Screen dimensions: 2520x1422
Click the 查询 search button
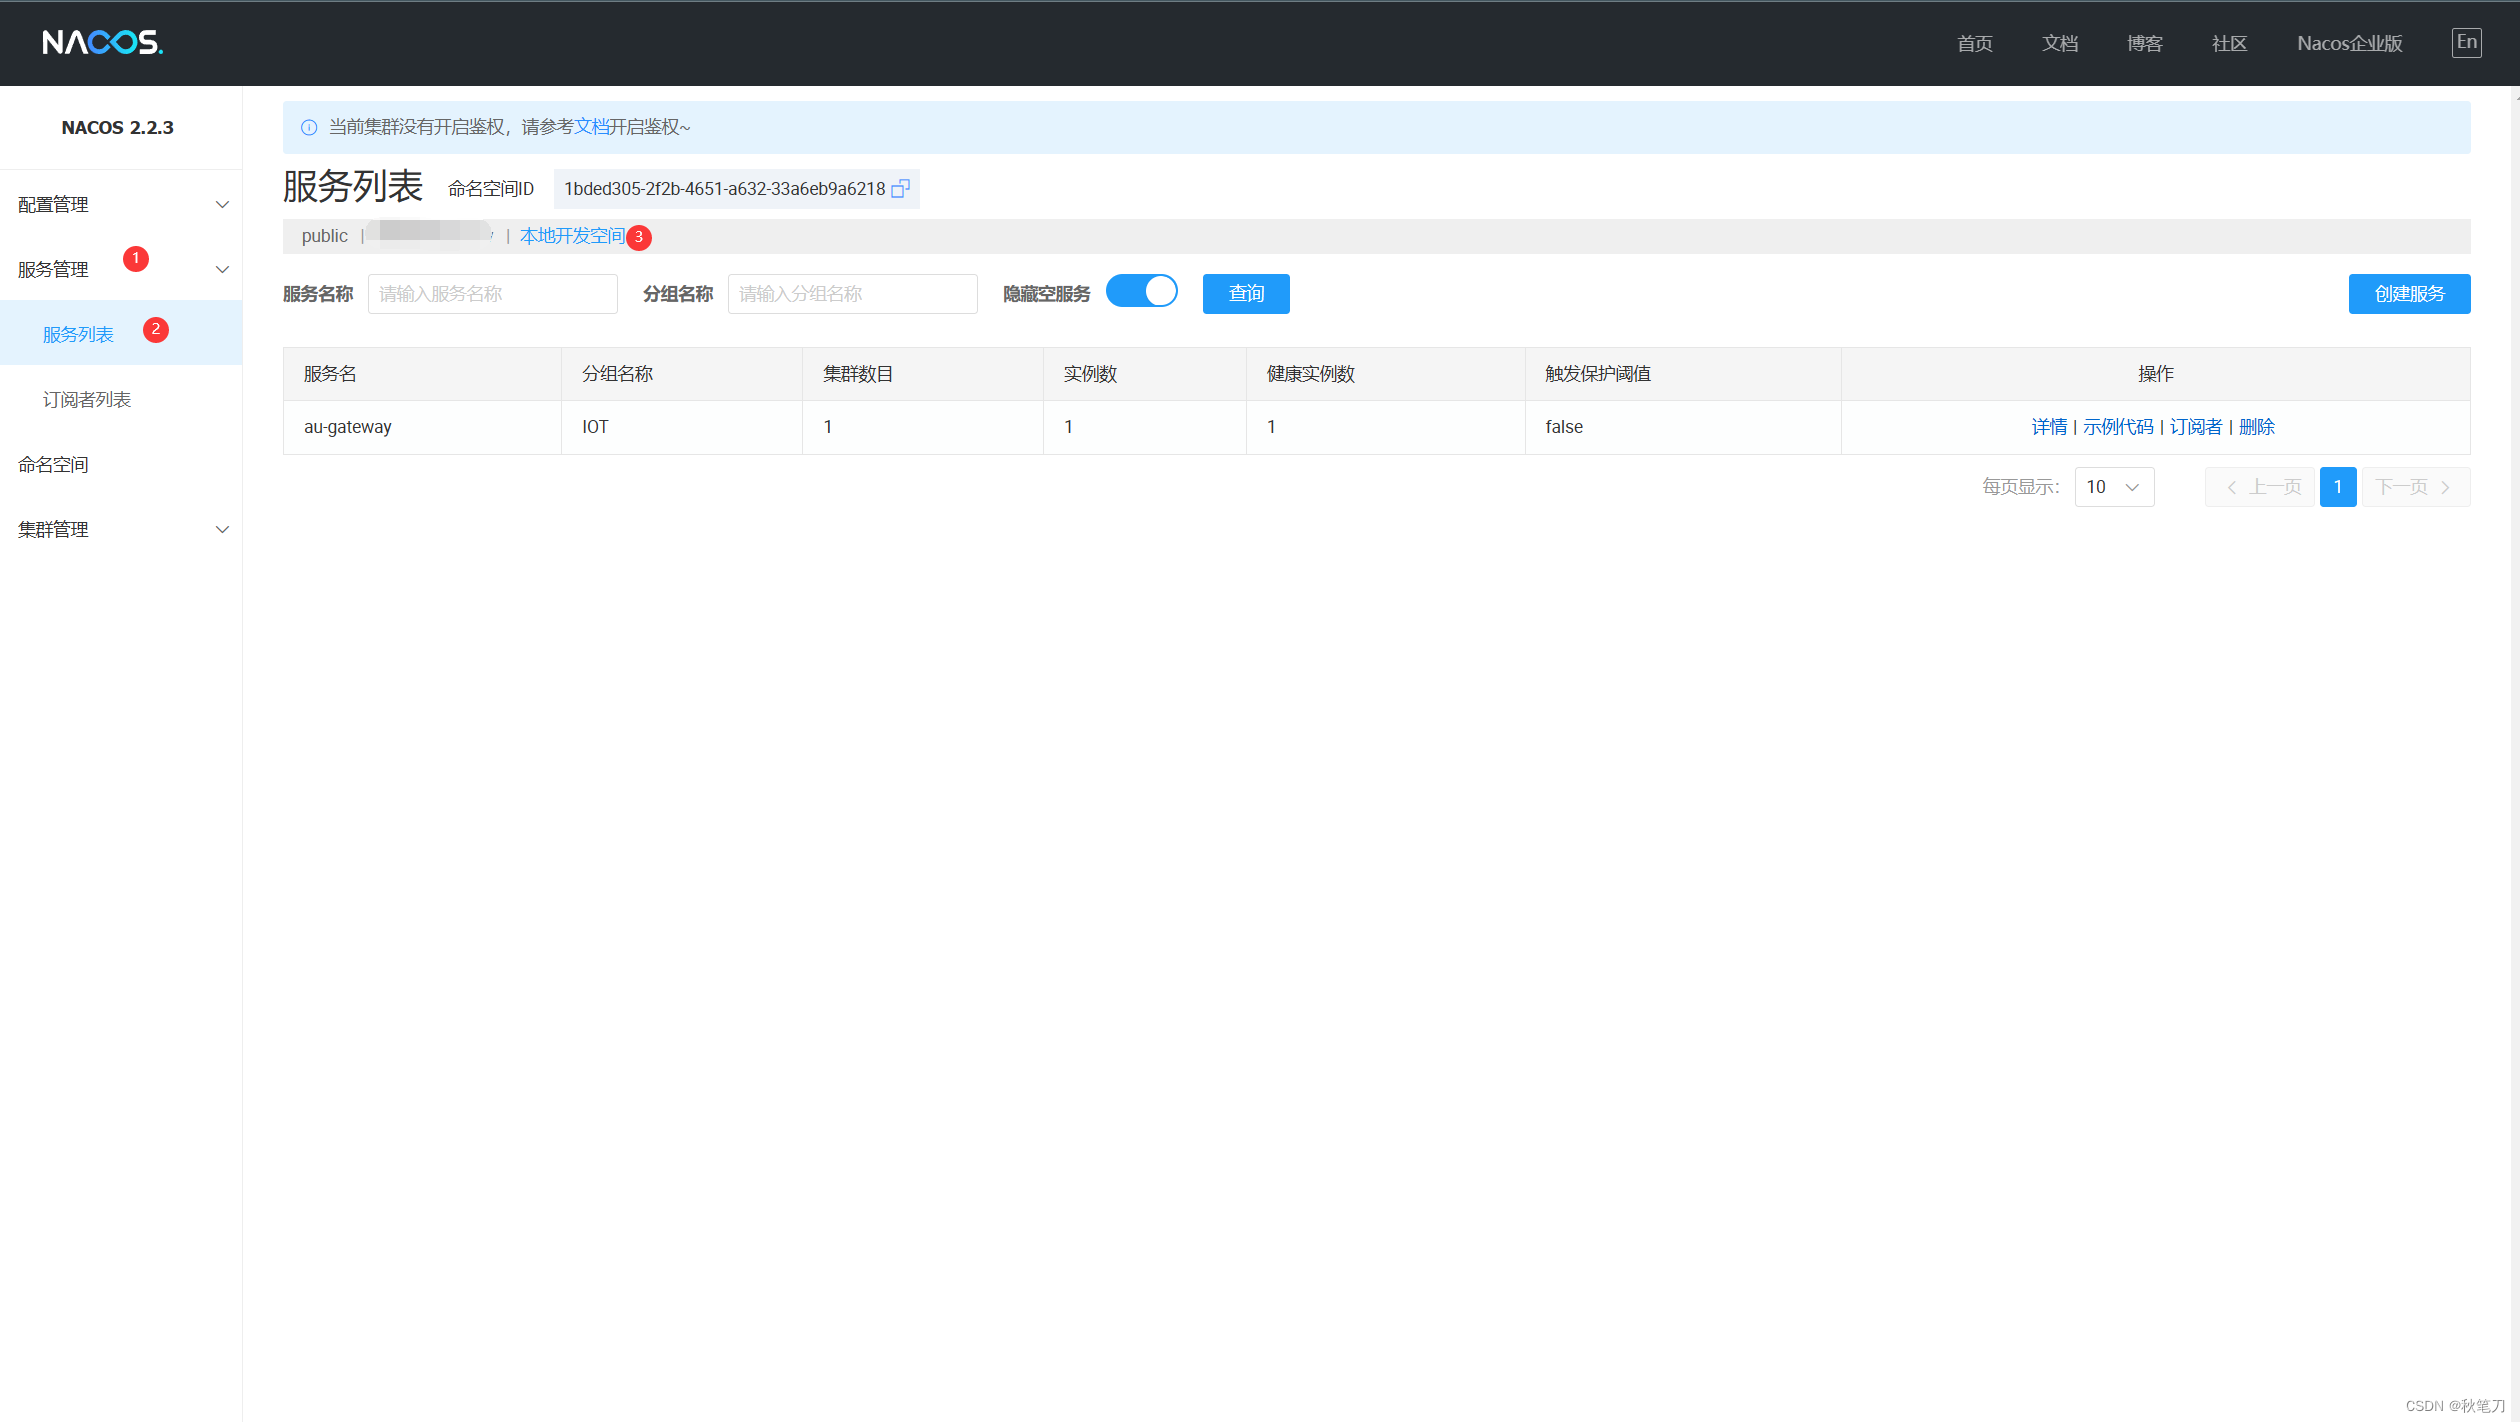(1245, 294)
